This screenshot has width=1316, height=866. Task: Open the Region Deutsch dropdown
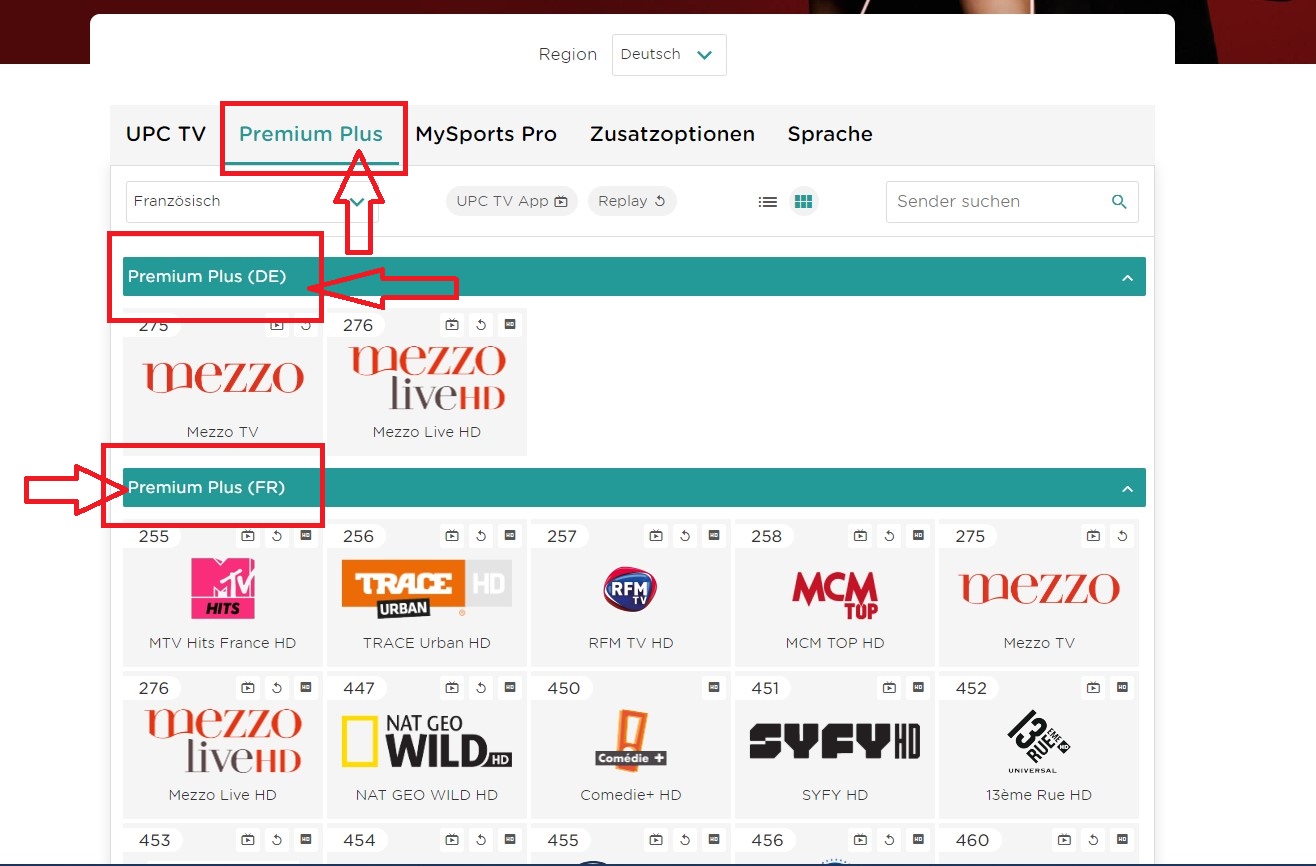(x=668, y=55)
